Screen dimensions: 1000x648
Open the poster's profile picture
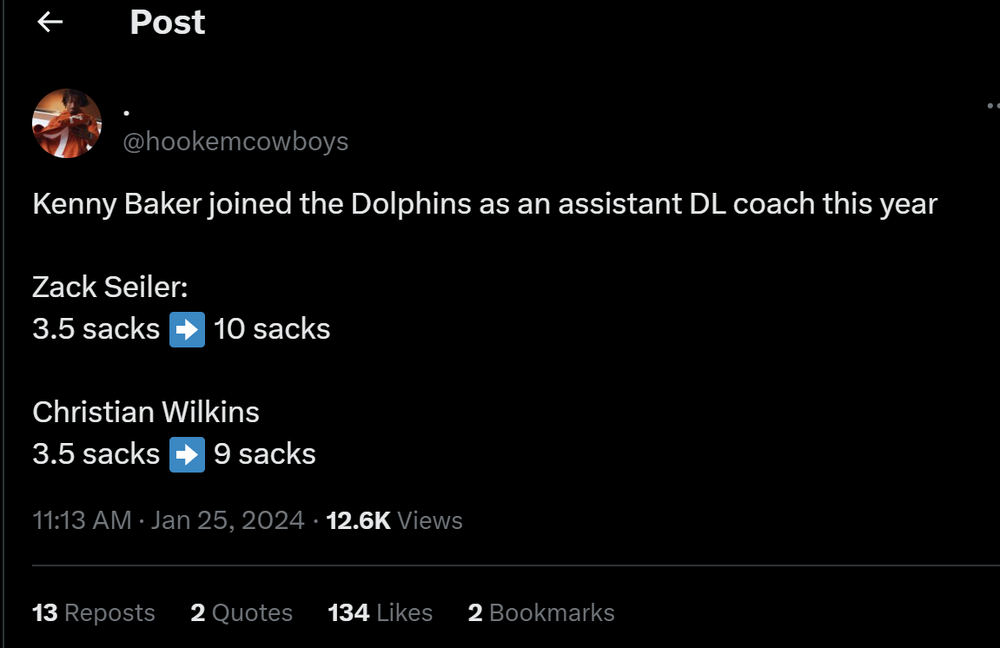[x=67, y=124]
